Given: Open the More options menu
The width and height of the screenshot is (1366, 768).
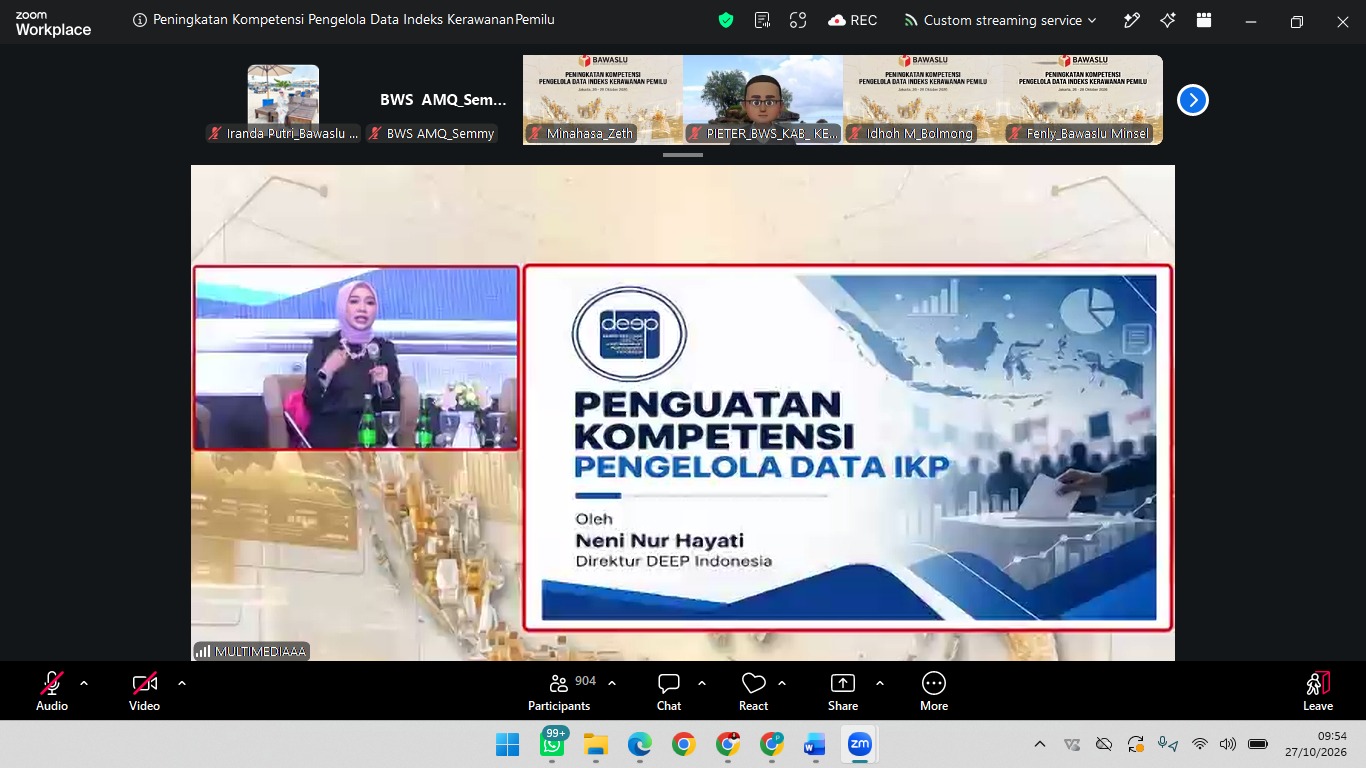Looking at the screenshot, I should pos(934,691).
